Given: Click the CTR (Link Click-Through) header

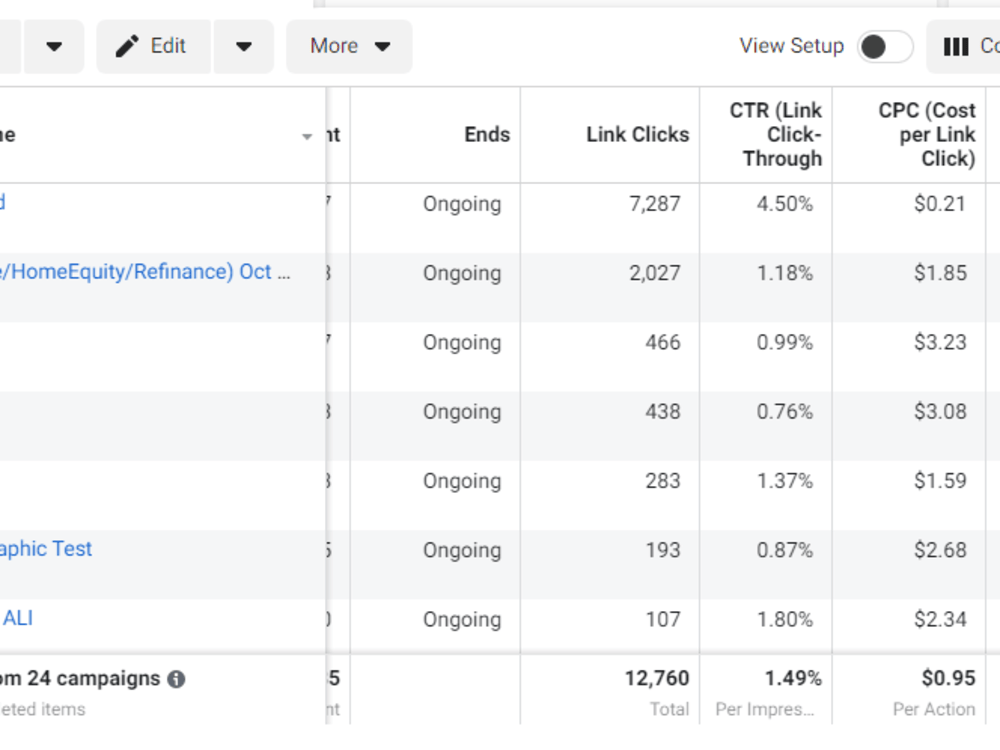Looking at the screenshot, I should click(776, 135).
